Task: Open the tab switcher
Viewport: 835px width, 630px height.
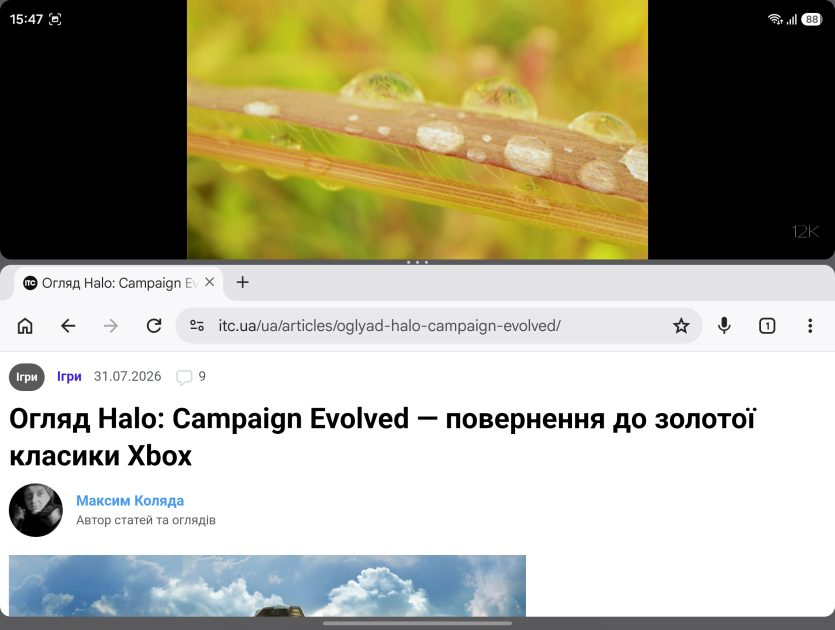Action: (767, 326)
